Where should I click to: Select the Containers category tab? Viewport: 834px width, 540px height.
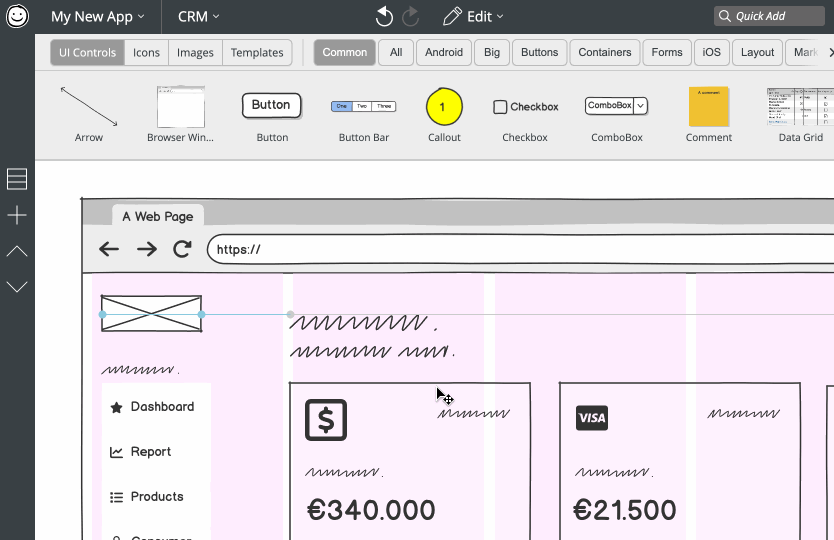pos(605,53)
